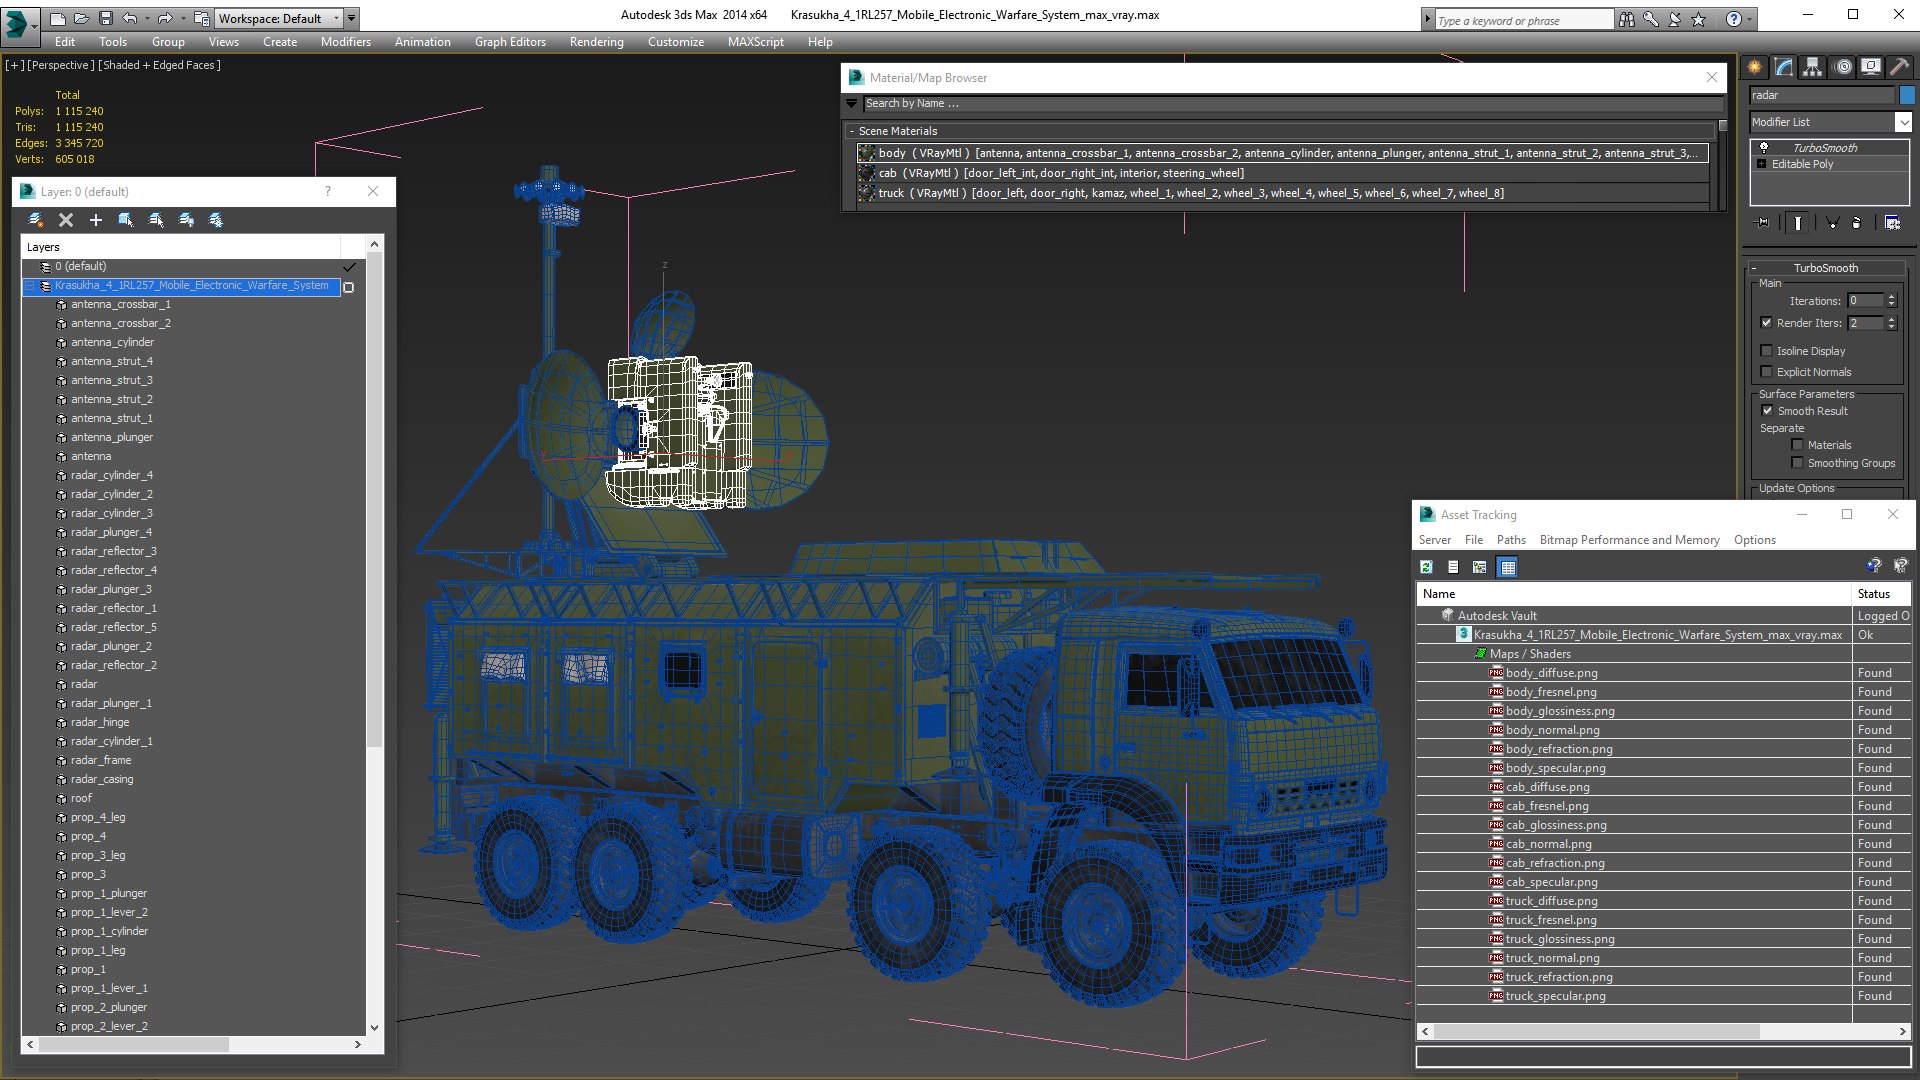Viewport: 1920px width, 1080px height.
Task: Click the Undo arrow icon
Action: [129, 18]
